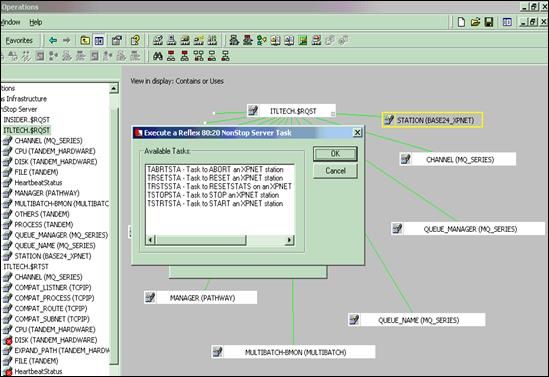Click the QUEUE_NAME (MQ_SERIES) diagram node
The height and width of the screenshot is (377, 549).
click(417, 320)
